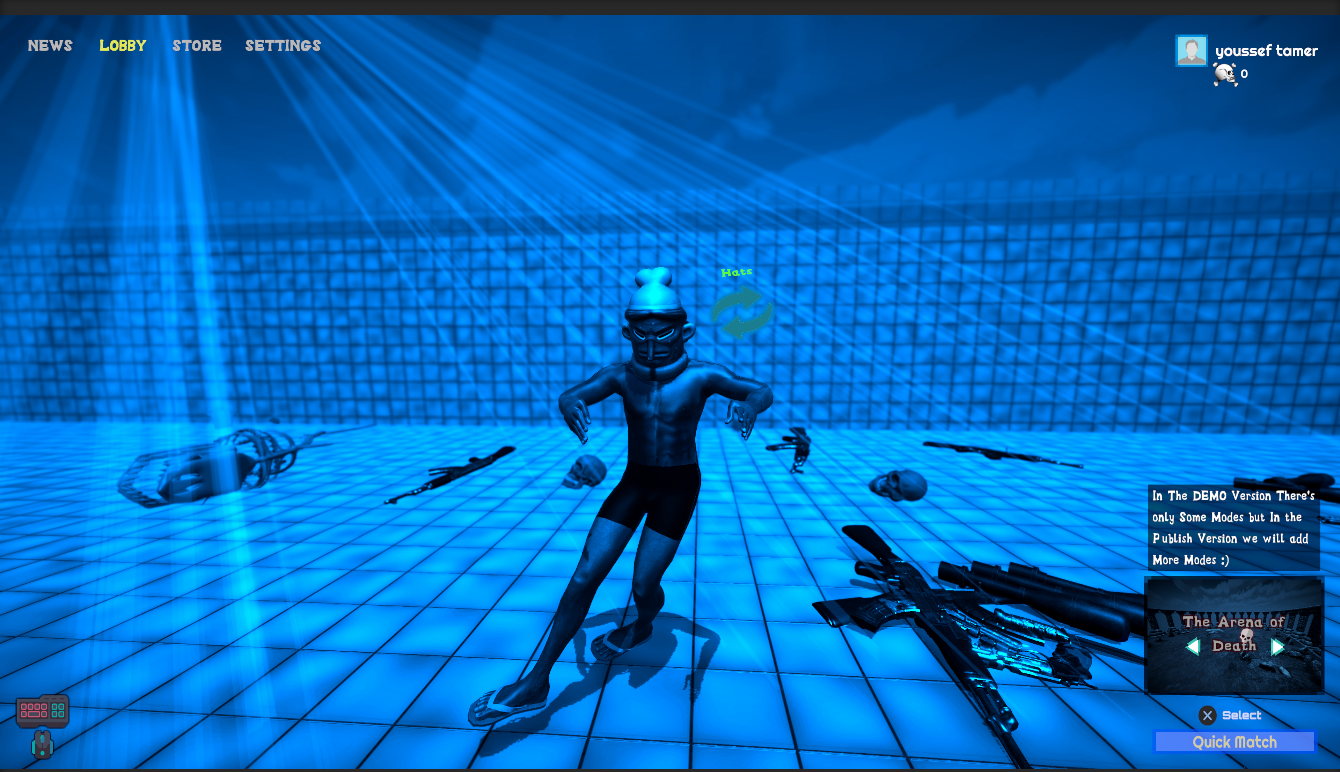Switch to the LOBBY tab
The height and width of the screenshot is (772, 1340).
tap(123, 46)
